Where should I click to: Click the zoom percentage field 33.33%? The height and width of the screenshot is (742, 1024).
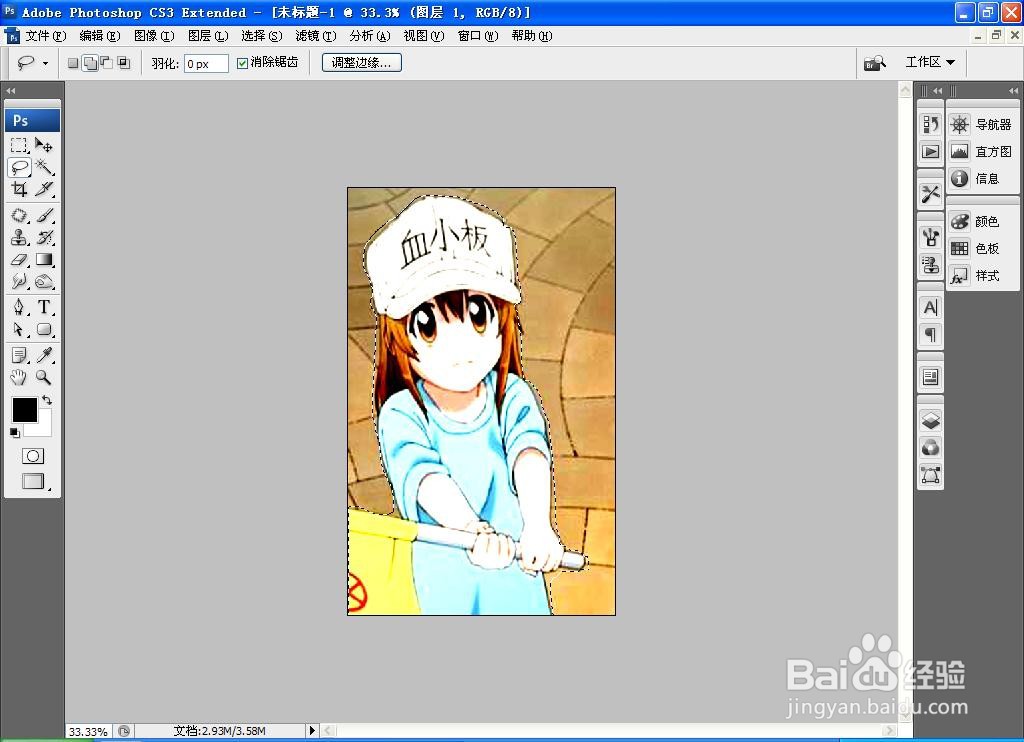[89, 731]
